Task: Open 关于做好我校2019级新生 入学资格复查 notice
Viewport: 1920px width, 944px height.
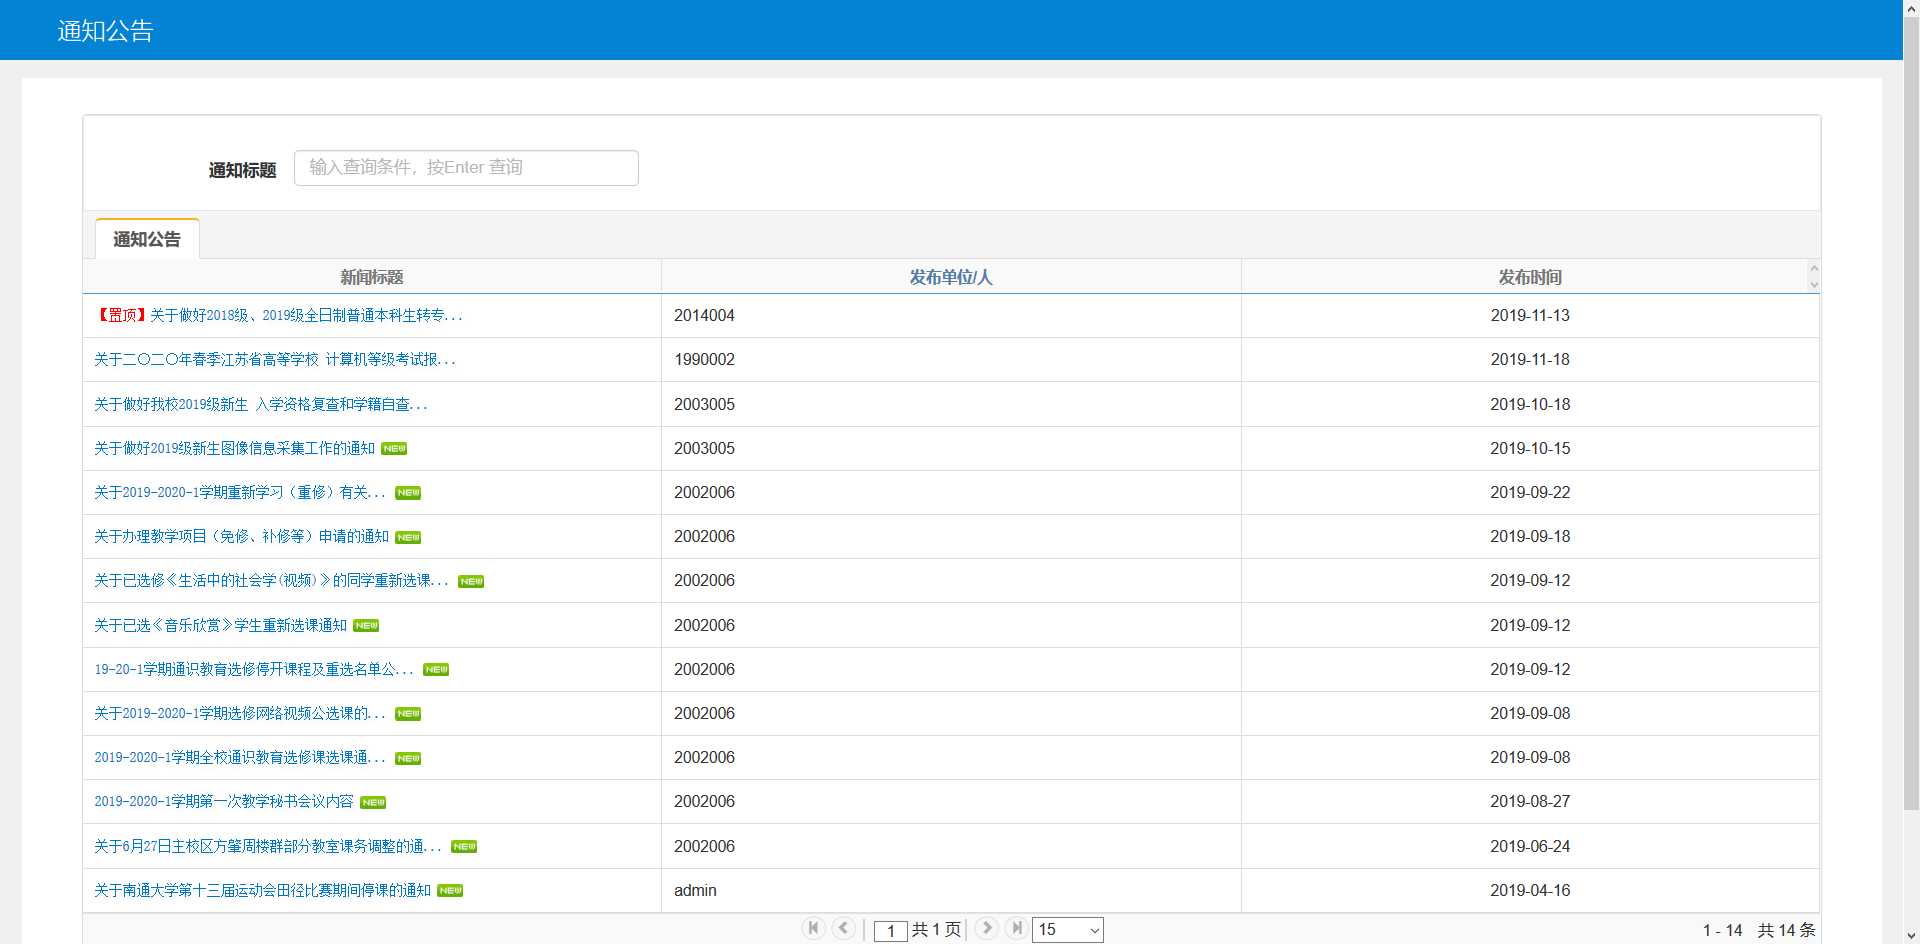Action: pyautogui.click(x=261, y=404)
